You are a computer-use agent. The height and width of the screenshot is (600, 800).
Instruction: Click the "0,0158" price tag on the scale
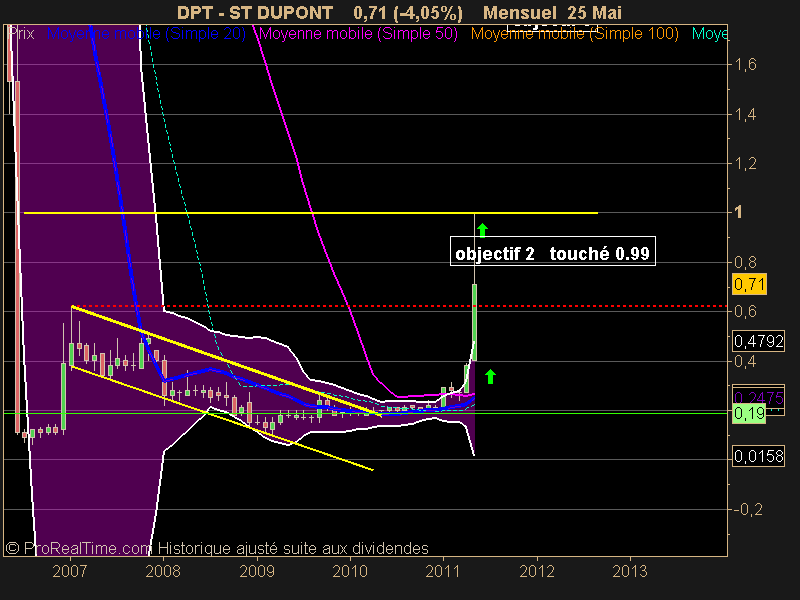click(x=758, y=456)
